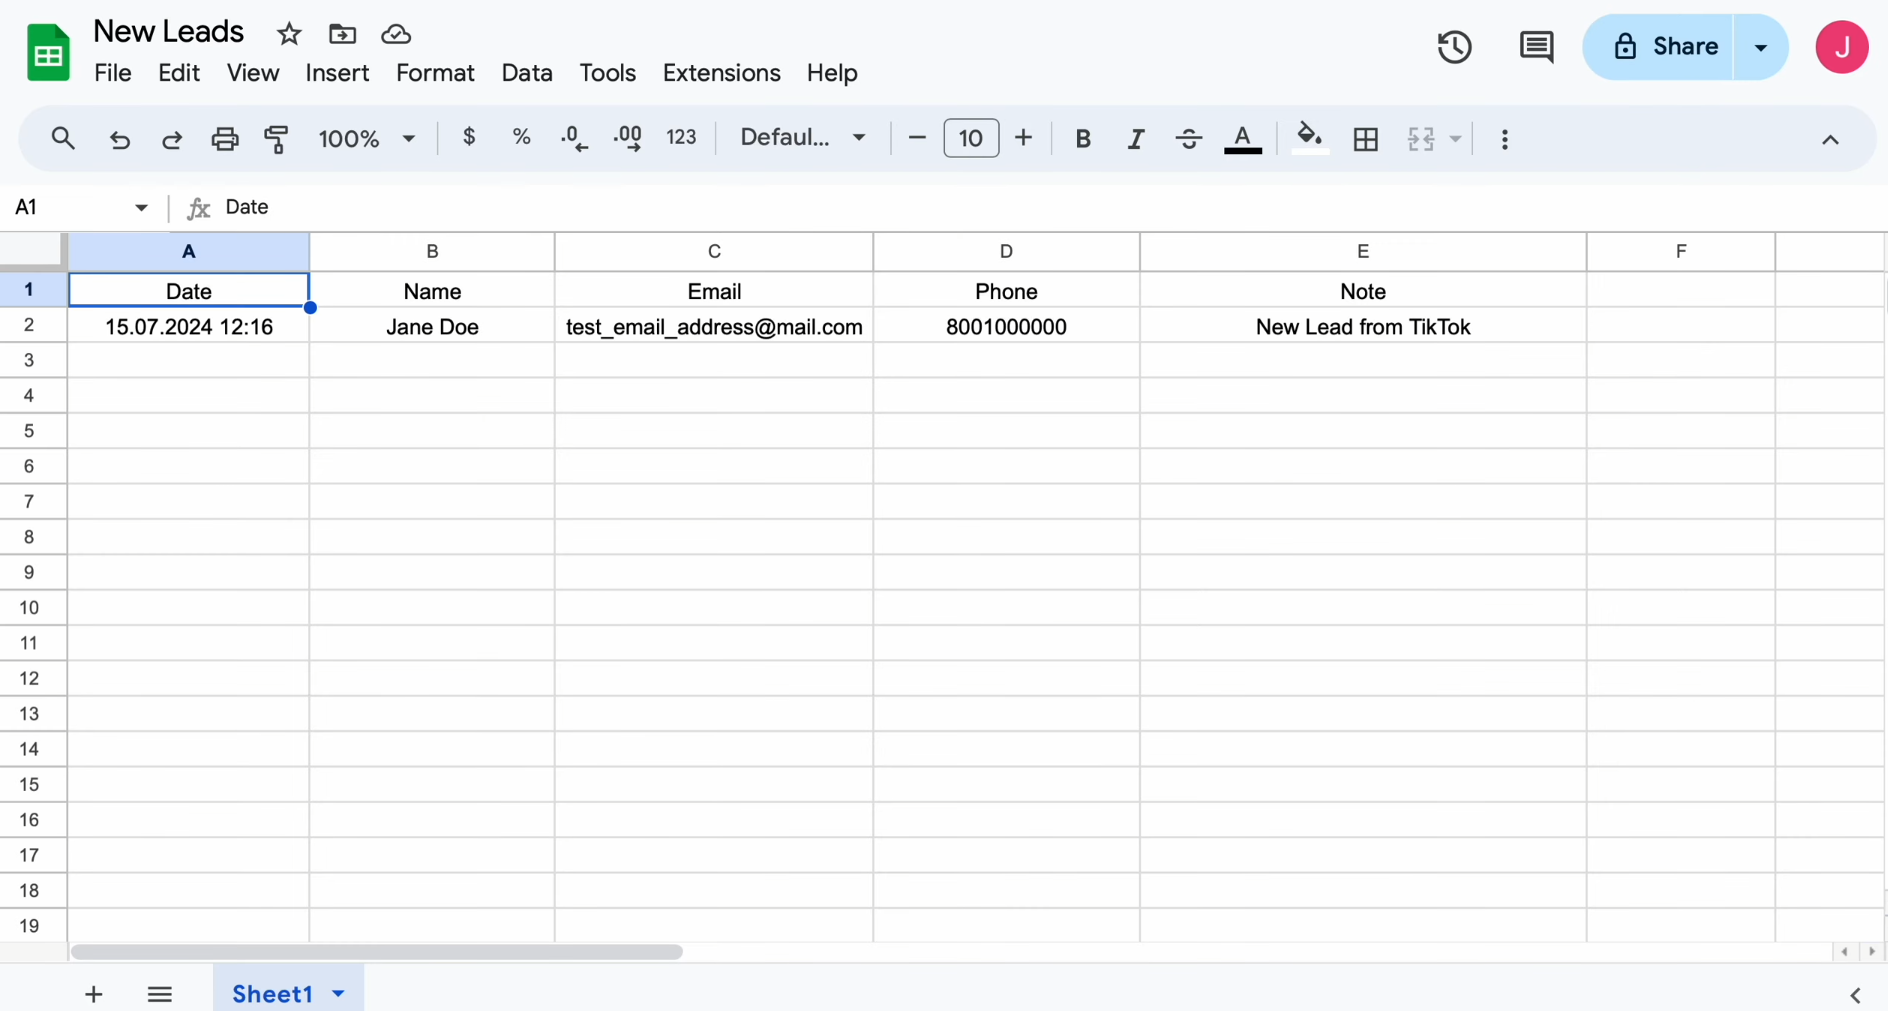
Task: Decrease decimal places
Action: click(574, 138)
